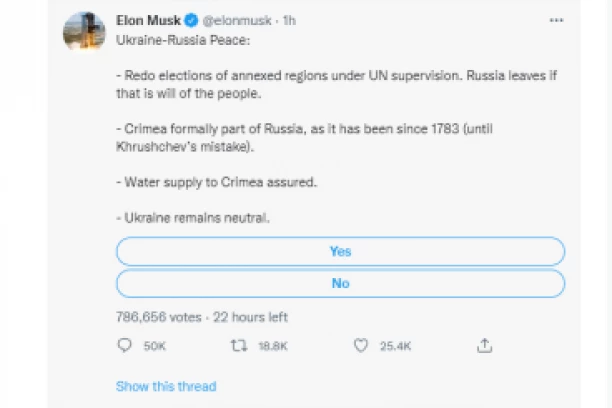Open the Show this thread link
Image resolution: width=612 pixels, height=408 pixels.
[166, 386]
